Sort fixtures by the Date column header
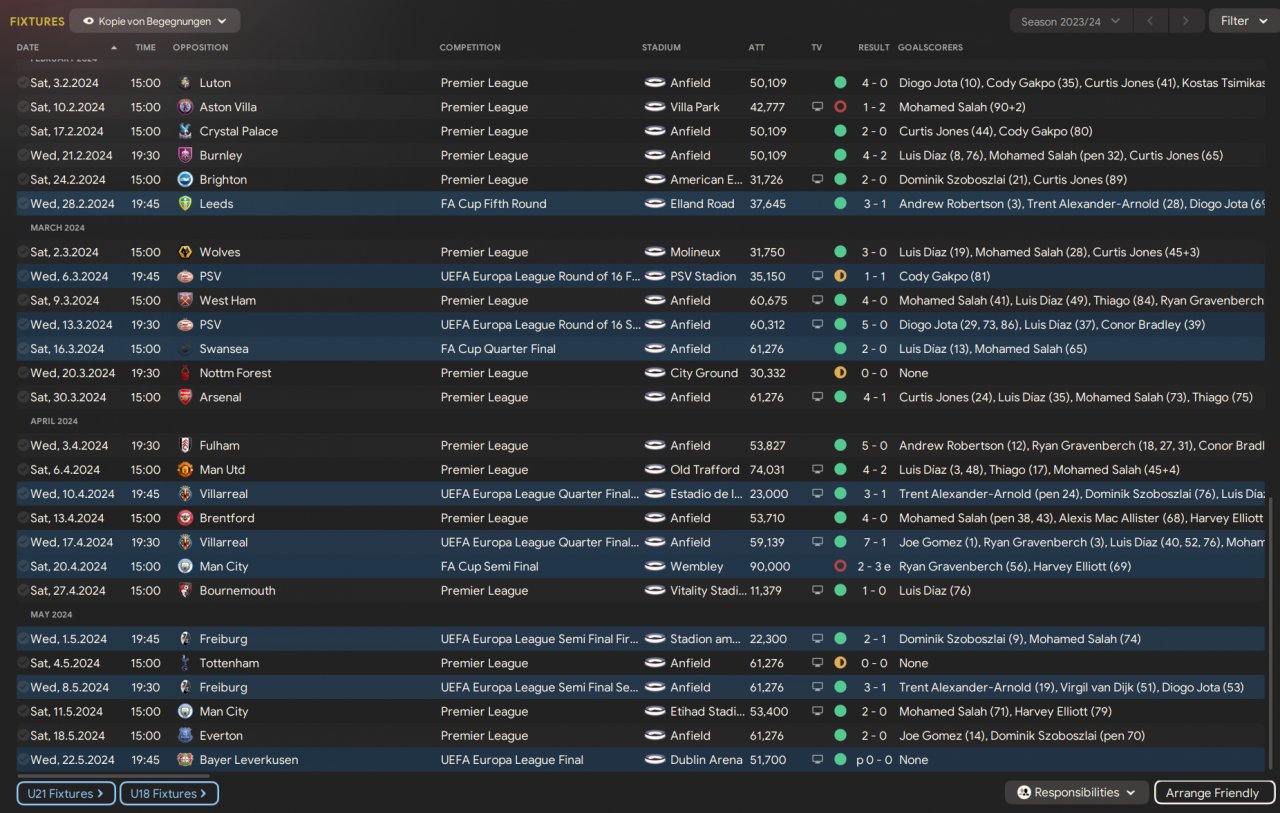The height and width of the screenshot is (813, 1280). pyautogui.click(x=28, y=47)
